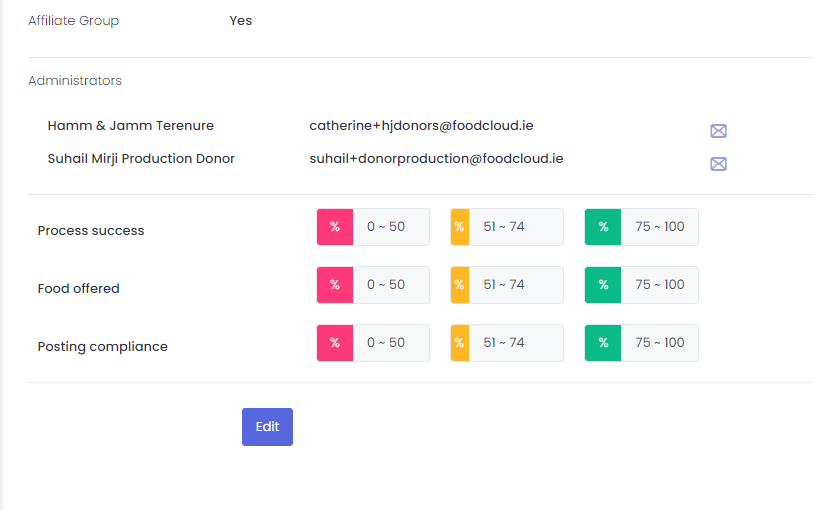Click the red percent swatch for Posting compliance
The image size is (838, 510).
(x=335, y=343)
